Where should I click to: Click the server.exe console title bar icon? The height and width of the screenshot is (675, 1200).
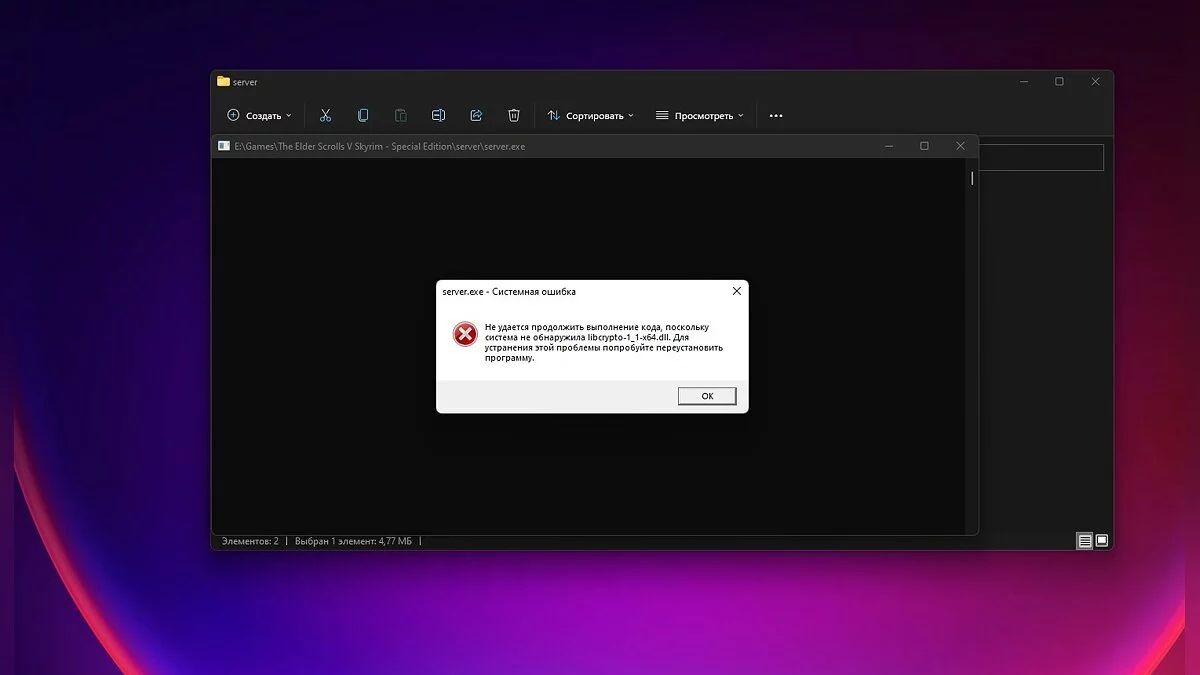coord(224,146)
